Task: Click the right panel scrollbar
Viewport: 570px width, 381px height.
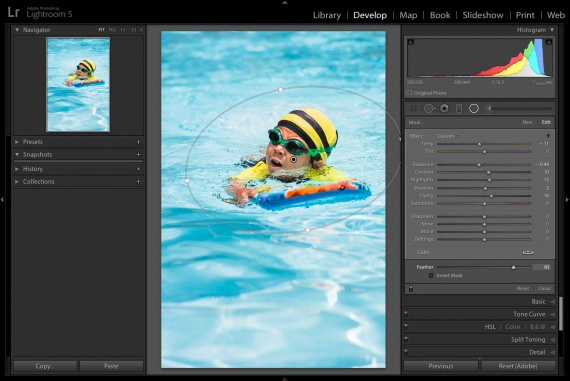Action: (x=562, y=313)
